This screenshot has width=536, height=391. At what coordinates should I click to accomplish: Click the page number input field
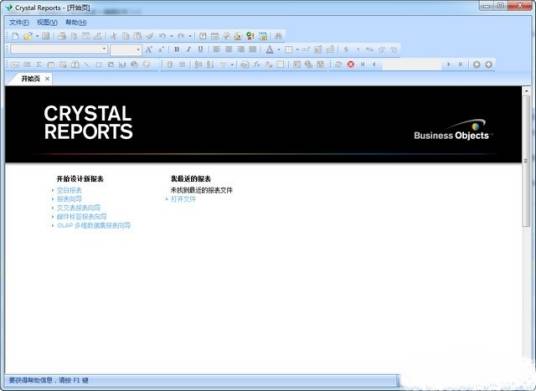(412, 64)
